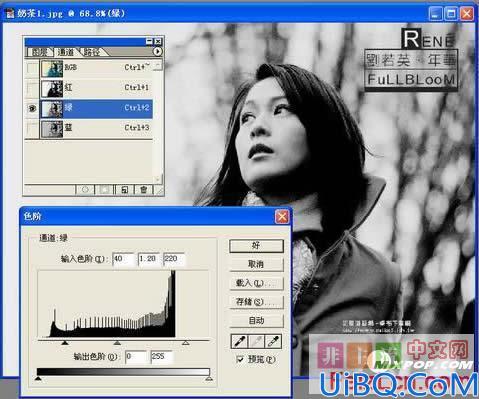
Task: Click channels panel scroll down arrow
Action: click(158, 179)
